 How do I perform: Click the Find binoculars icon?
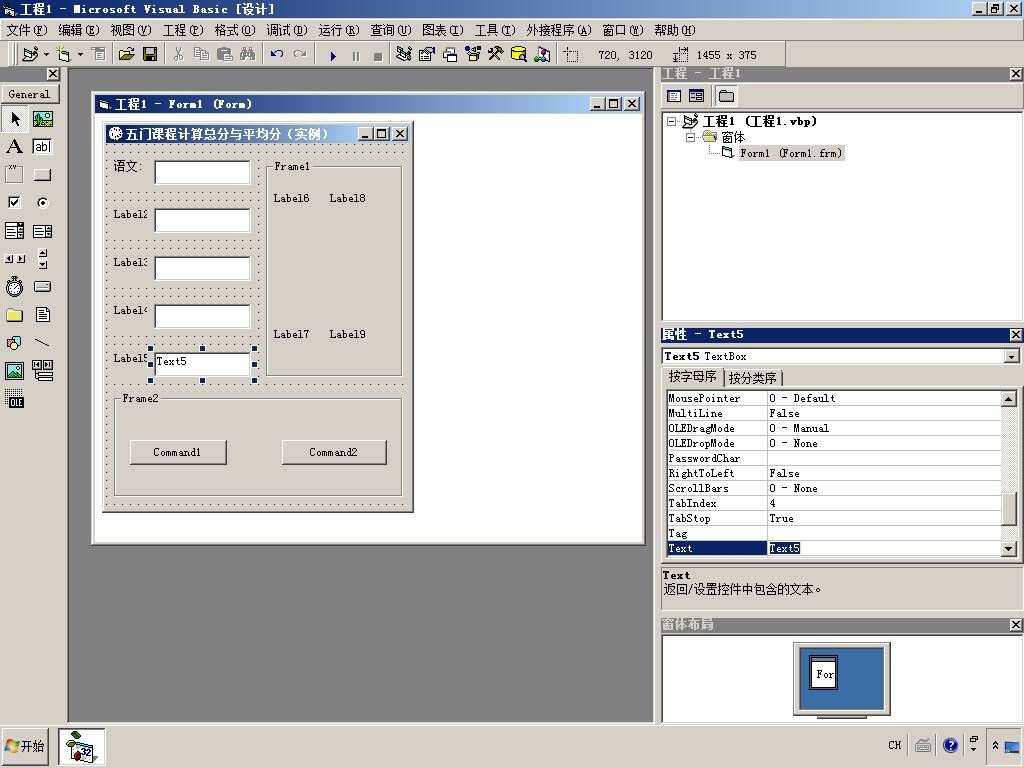248,54
